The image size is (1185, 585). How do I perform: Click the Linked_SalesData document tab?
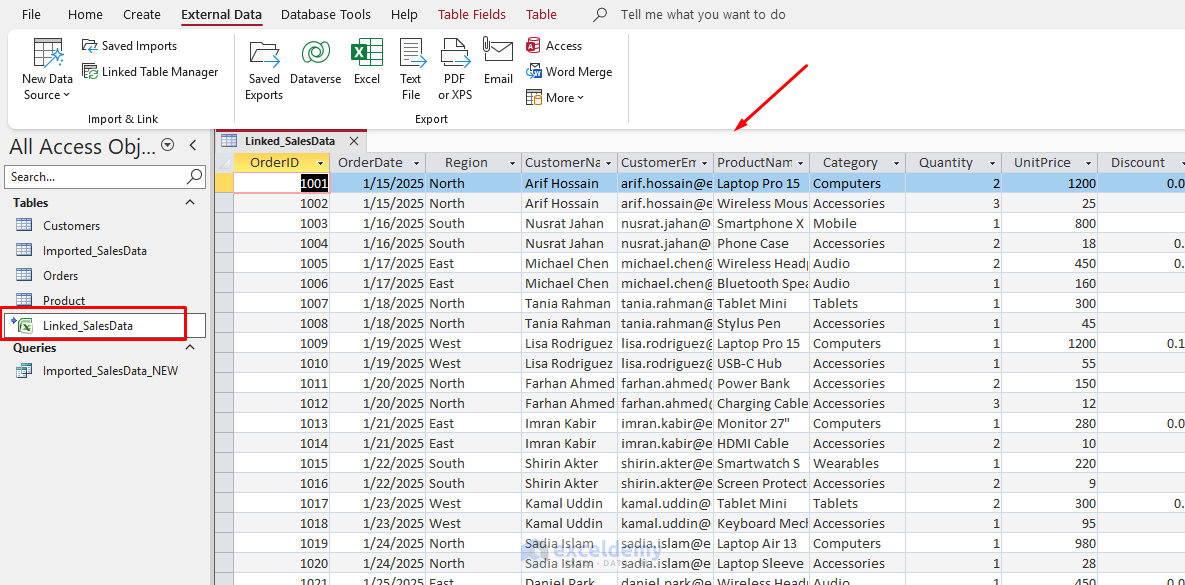(289, 141)
